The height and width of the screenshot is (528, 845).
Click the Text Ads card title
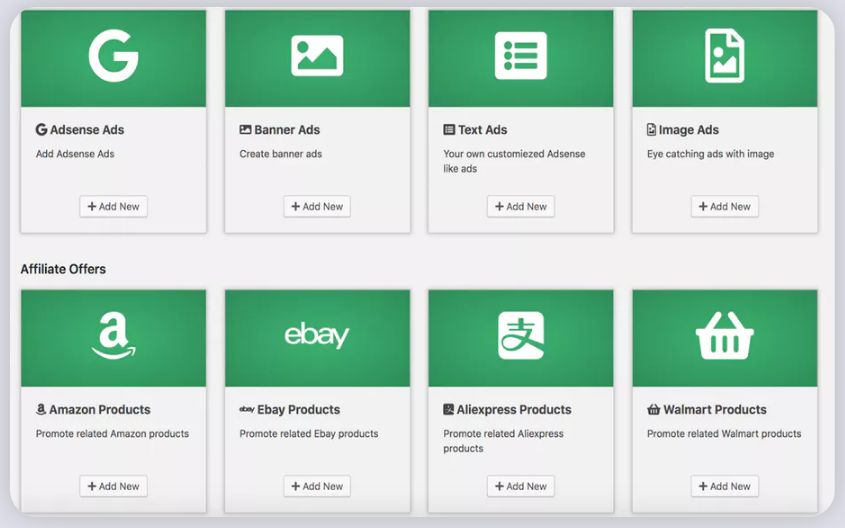(x=482, y=130)
